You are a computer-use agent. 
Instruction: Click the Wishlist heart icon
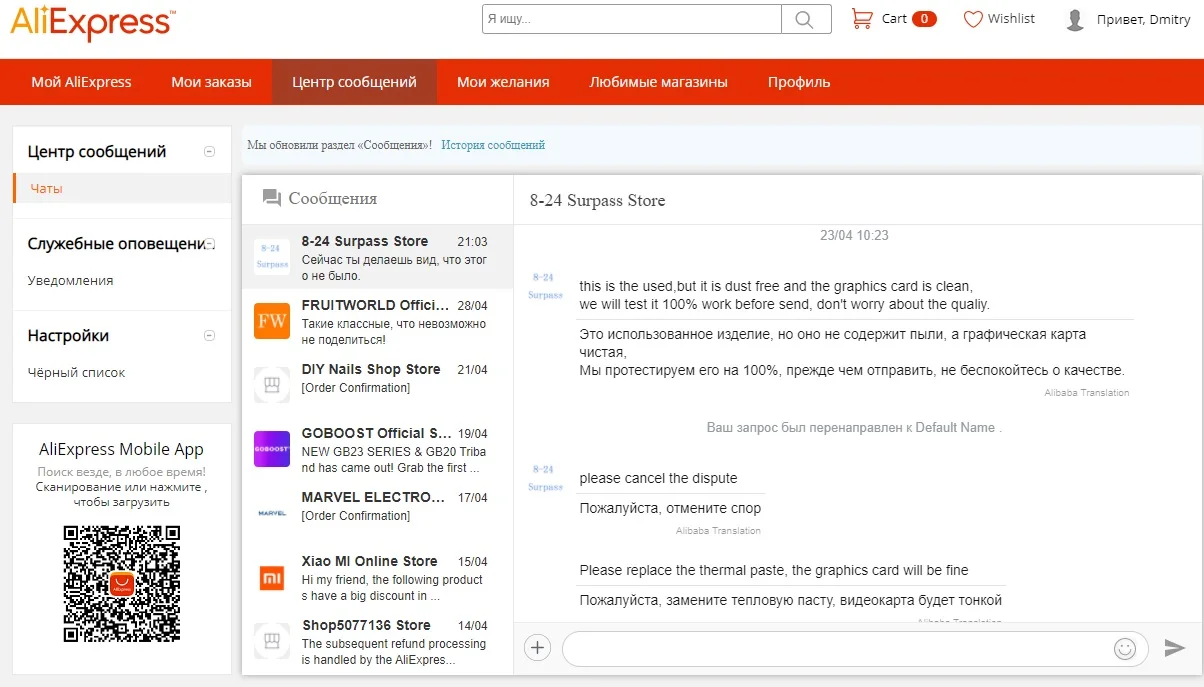[x=973, y=19]
